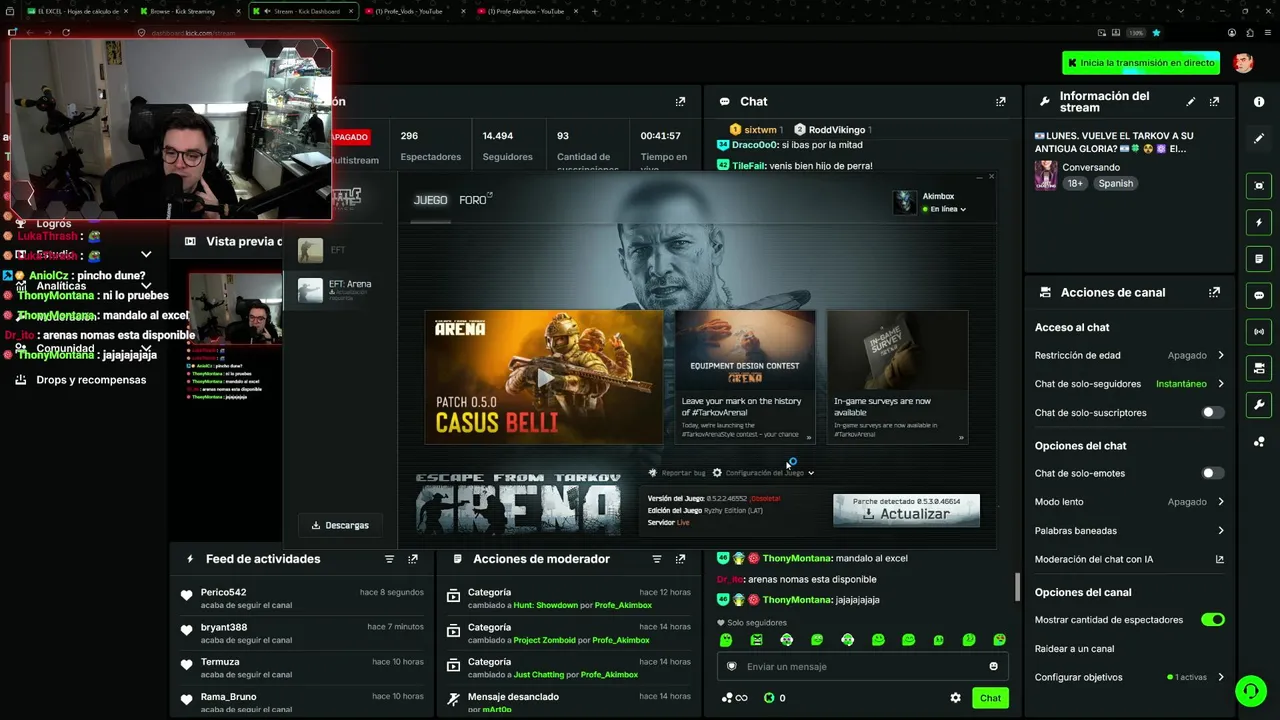Filter the Feed de actividades list
This screenshot has height=720, width=1280.
point(389,559)
